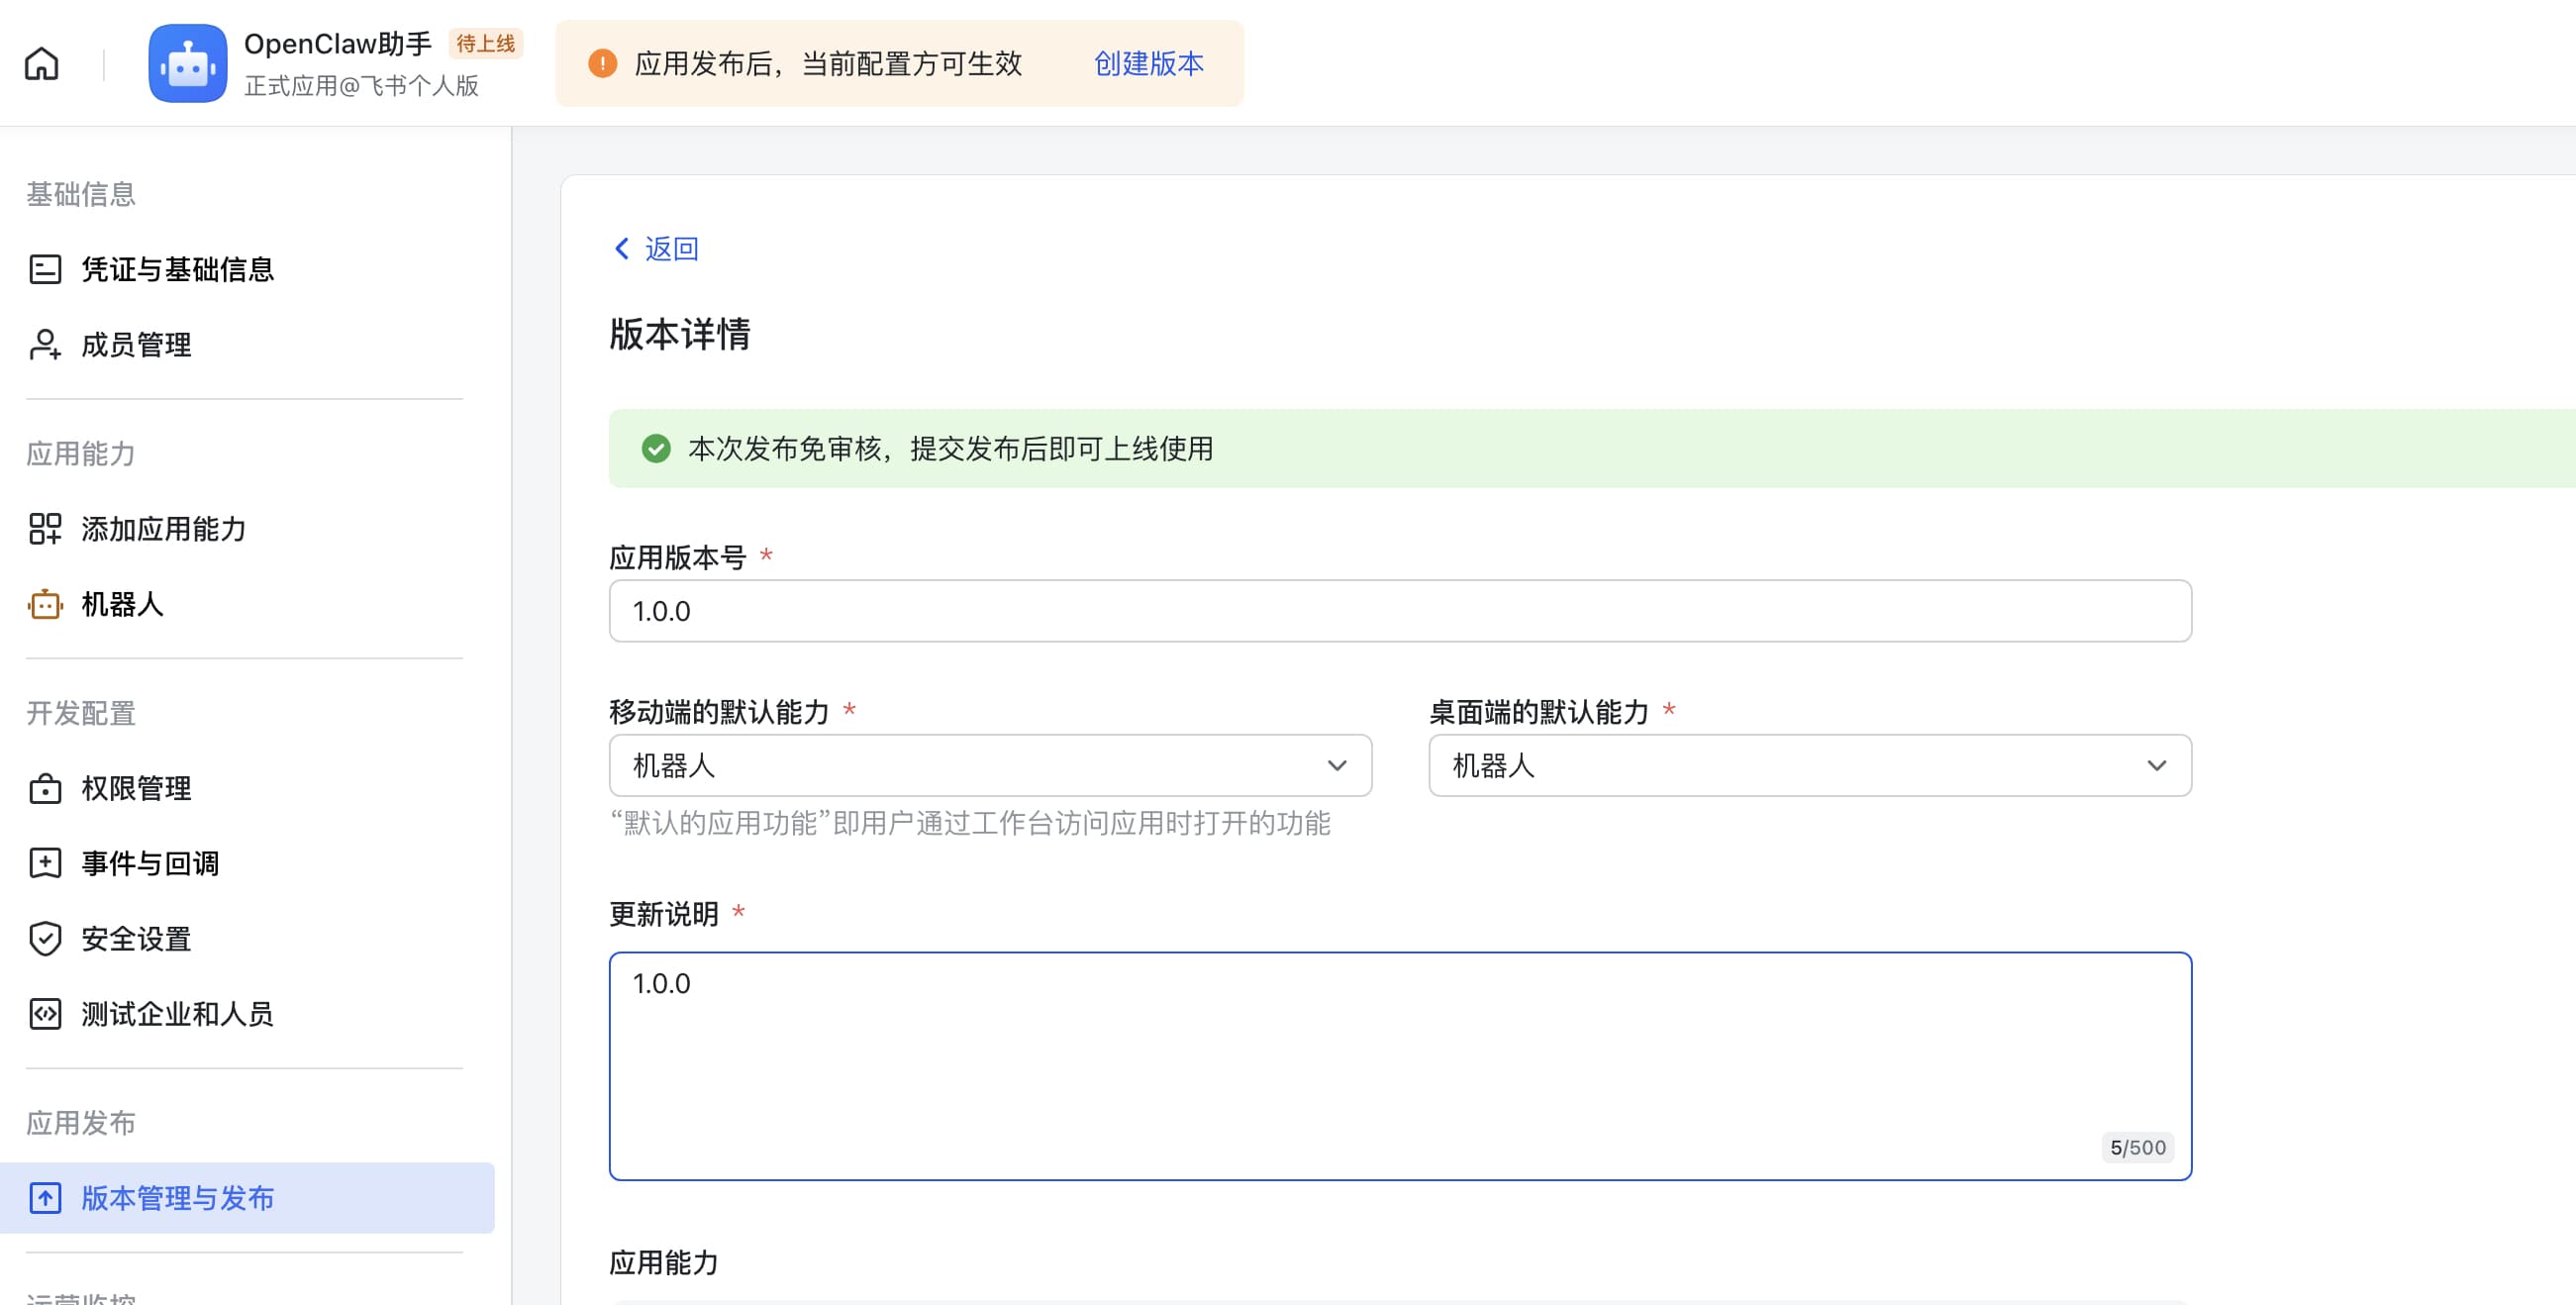
Task: Open the 移动端的默认能力 dropdown
Action: [989, 765]
